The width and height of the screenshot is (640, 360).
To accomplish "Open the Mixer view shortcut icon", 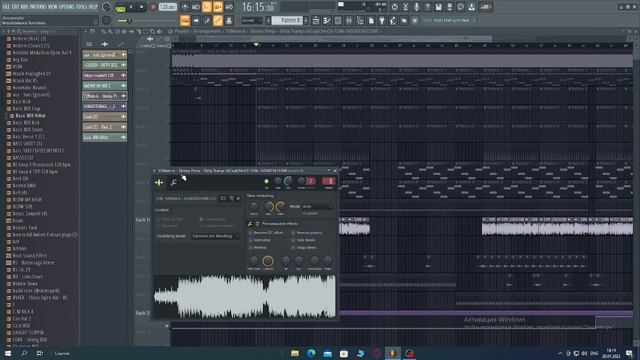I will coord(349,20).
